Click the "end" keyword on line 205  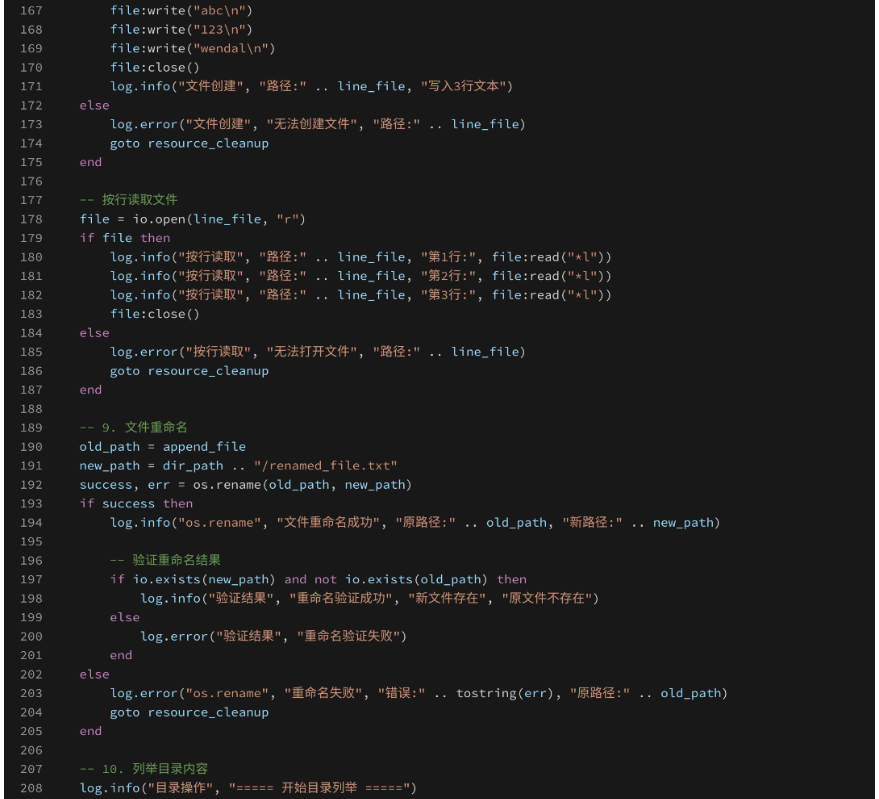pos(91,732)
